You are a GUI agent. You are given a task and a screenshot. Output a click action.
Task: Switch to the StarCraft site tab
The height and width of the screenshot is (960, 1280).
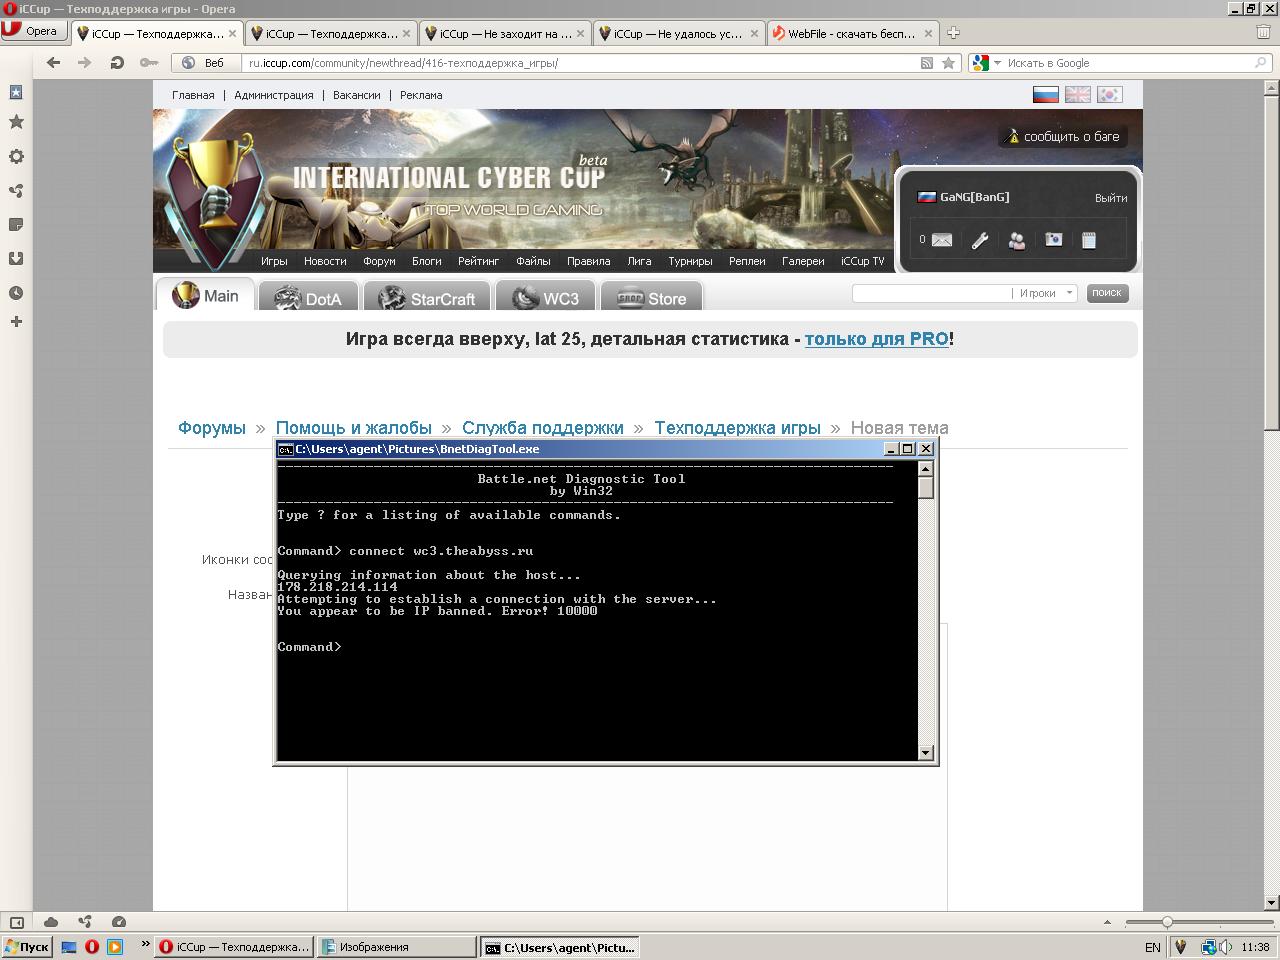[x=427, y=298]
